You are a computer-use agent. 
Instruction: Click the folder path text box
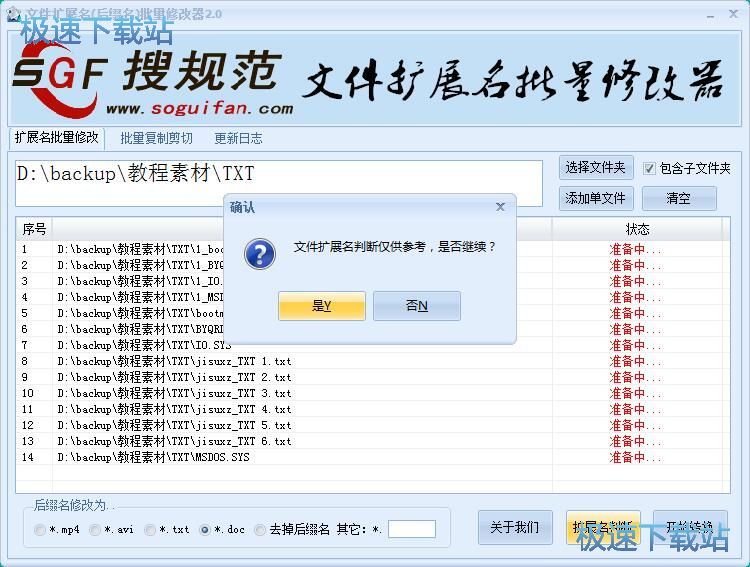coord(279,183)
